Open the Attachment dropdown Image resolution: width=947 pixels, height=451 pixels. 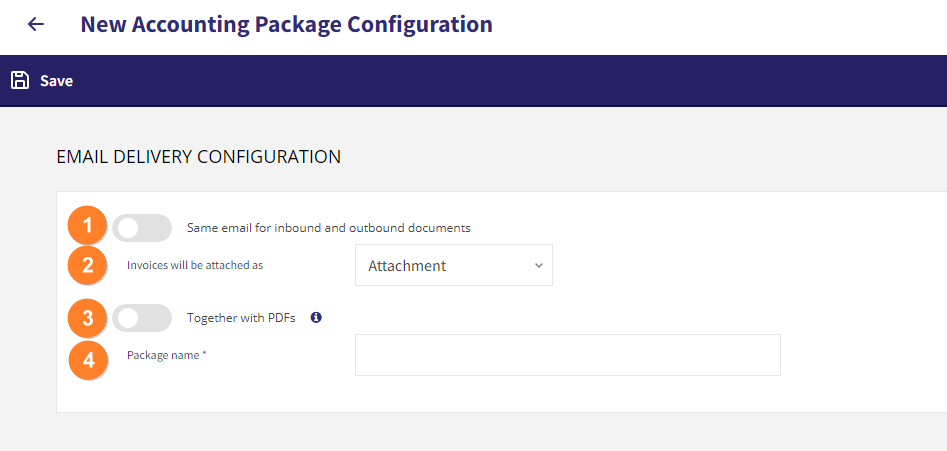[x=454, y=265]
